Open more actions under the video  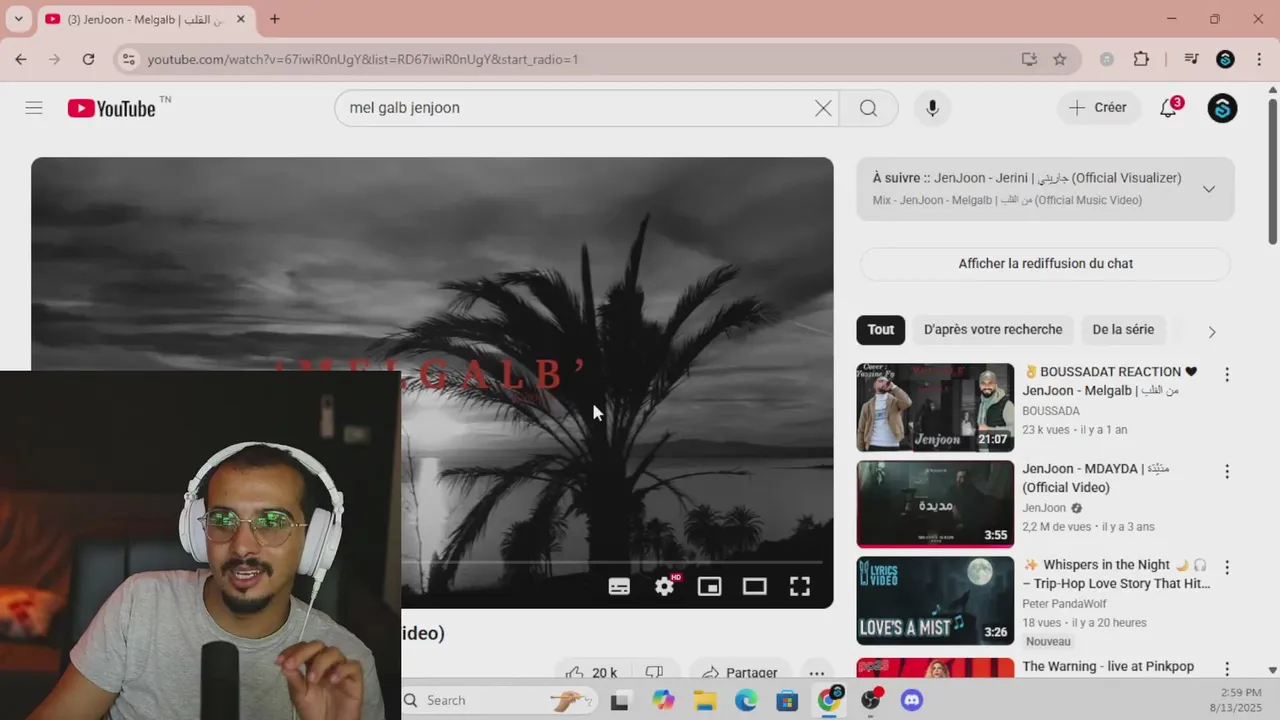[817, 672]
